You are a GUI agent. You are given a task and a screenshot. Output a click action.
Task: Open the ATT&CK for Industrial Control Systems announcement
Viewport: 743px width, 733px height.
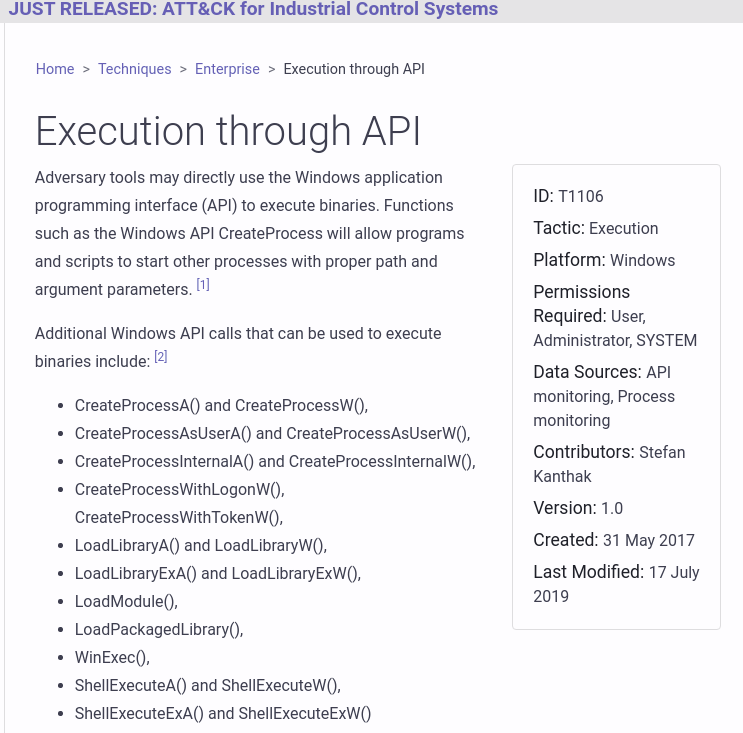(x=253, y=10)
